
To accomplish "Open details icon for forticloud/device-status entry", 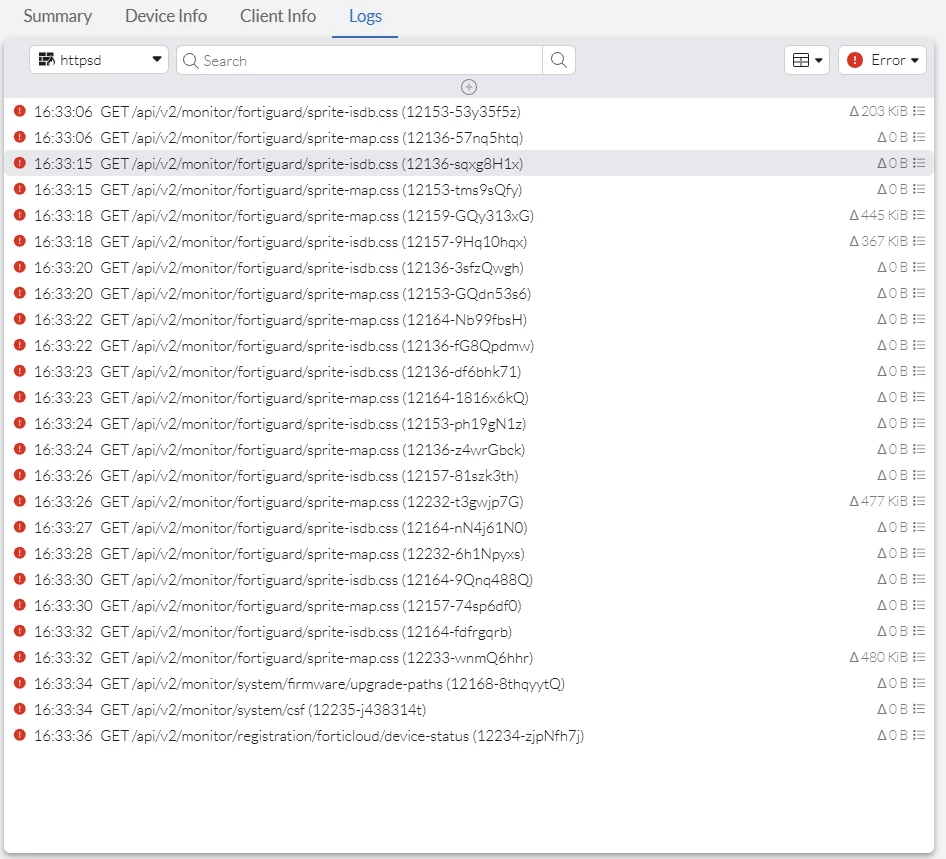I will click(x=919, y=734).
